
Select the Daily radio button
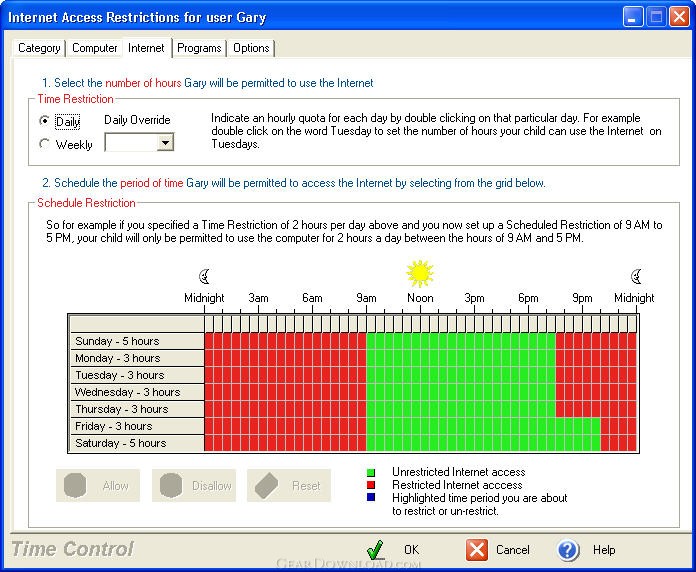tap(44, 120)
